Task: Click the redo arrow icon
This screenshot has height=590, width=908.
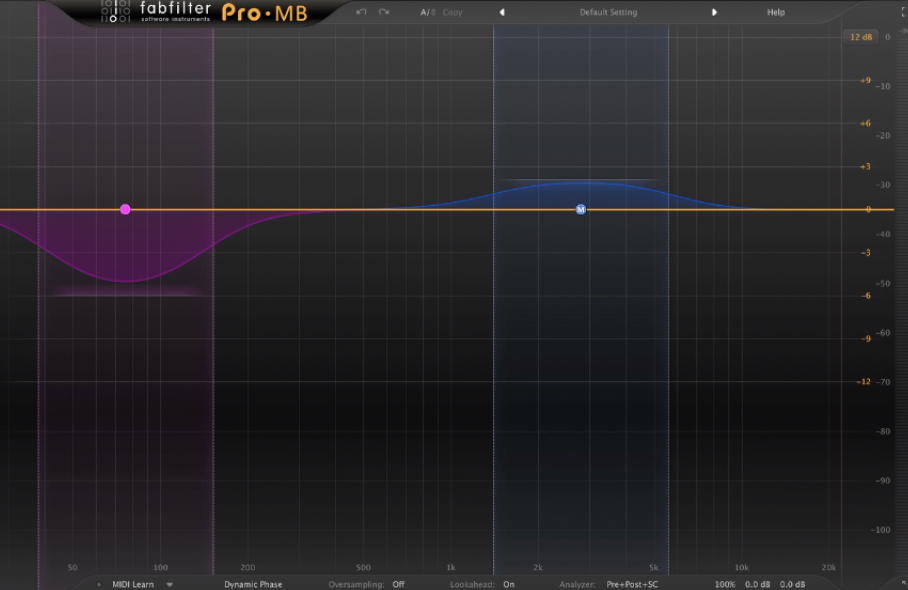Action: click(383, 12)
